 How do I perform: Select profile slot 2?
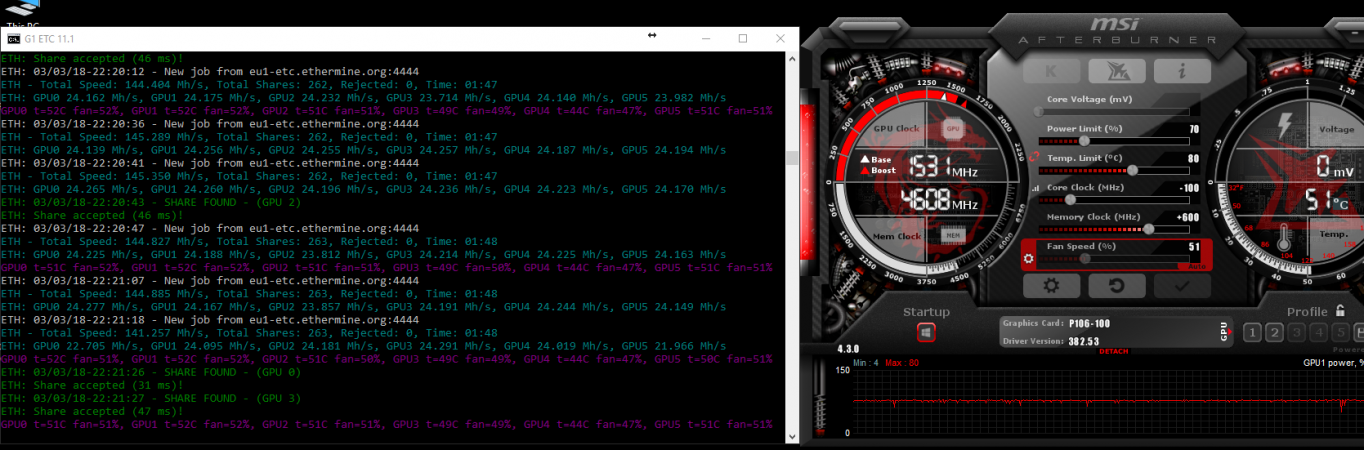point(1275,333)
